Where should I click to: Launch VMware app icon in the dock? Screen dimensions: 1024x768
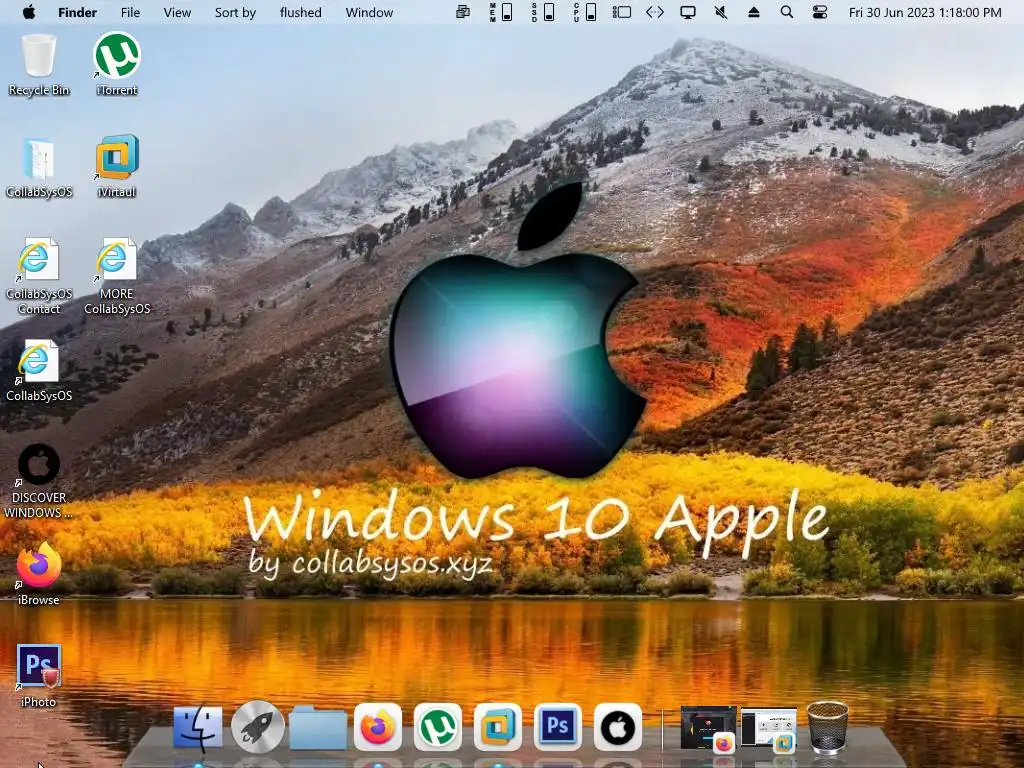point(498,727)
